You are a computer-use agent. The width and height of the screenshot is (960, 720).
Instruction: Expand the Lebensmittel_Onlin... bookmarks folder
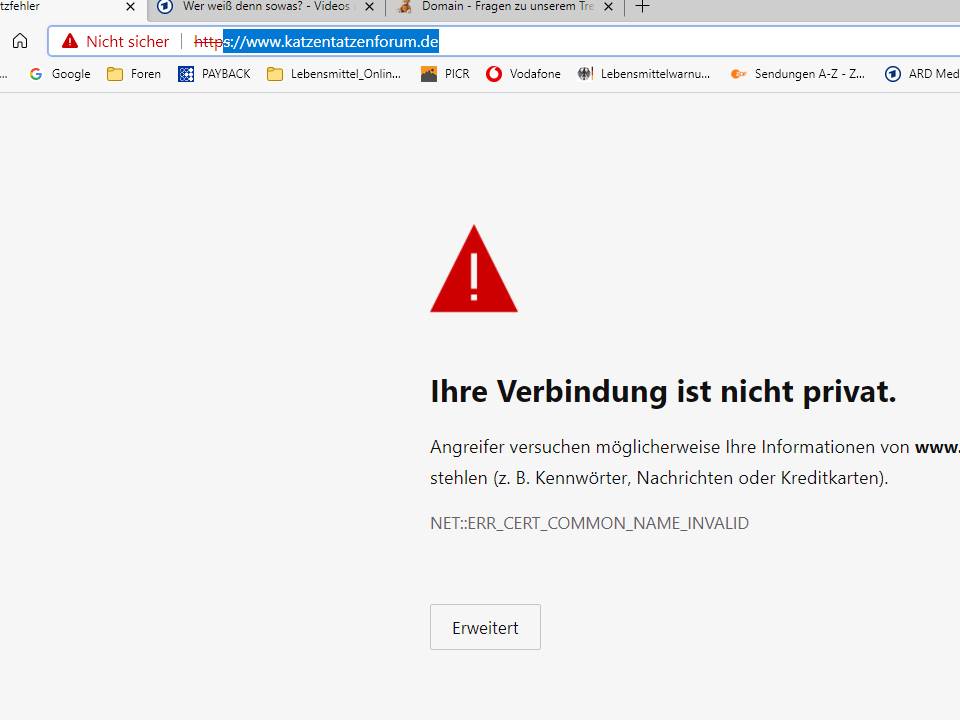pos(334,74)
